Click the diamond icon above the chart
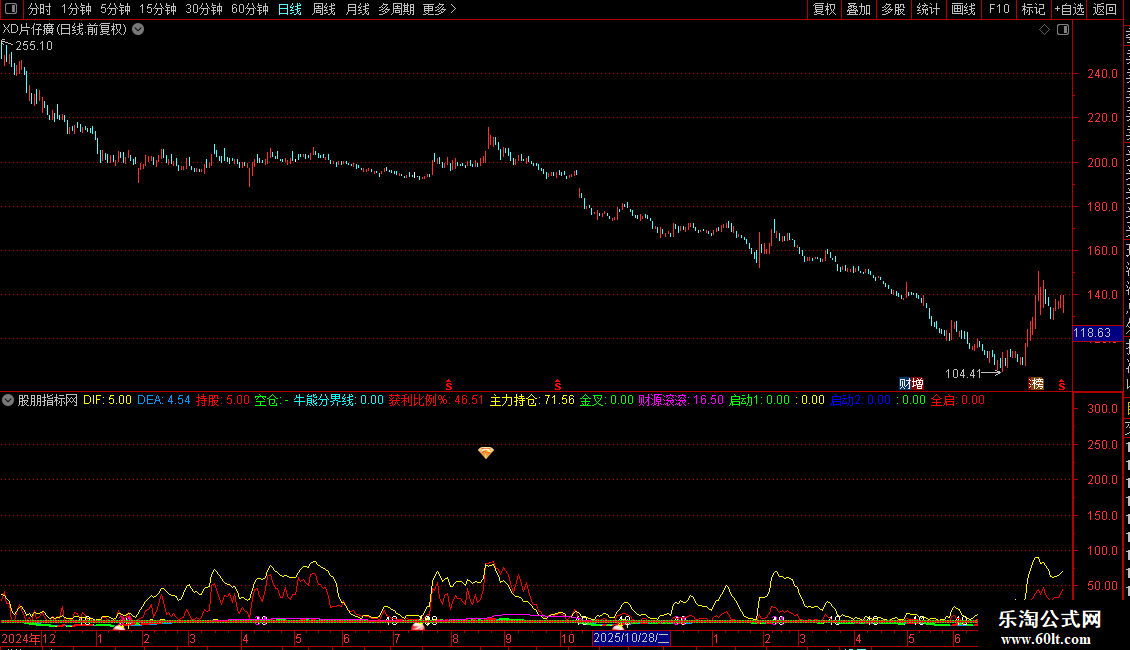1130x650 pixels. point(1044,30)
